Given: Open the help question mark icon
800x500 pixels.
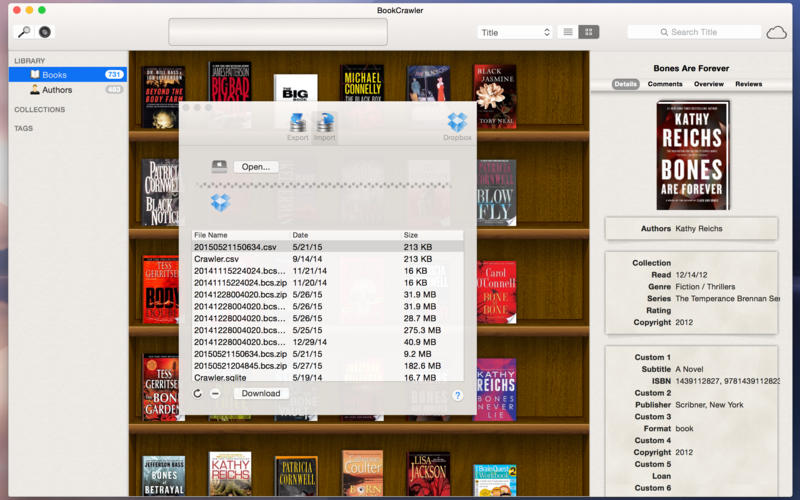Looking at the screenshot, I should pos(458,395).
